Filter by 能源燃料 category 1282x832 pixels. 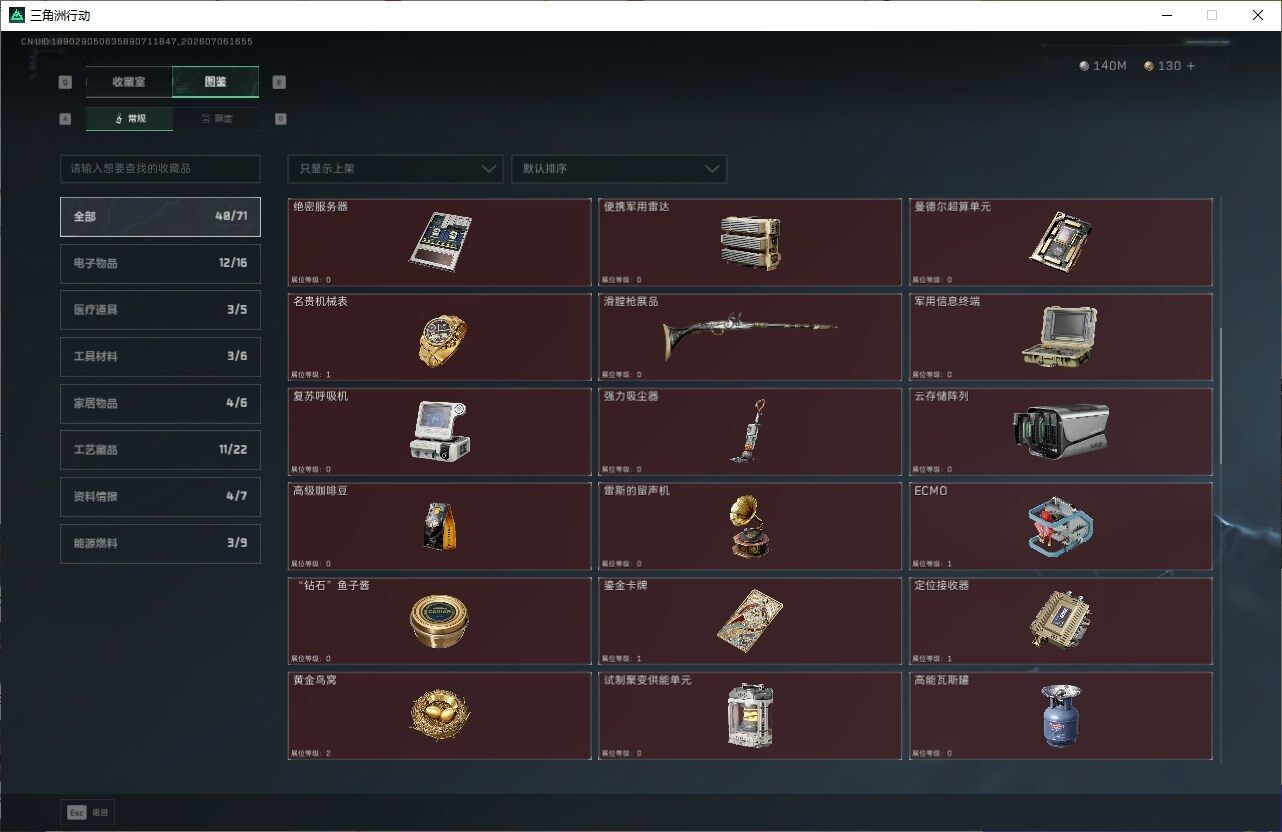(160, 543)
